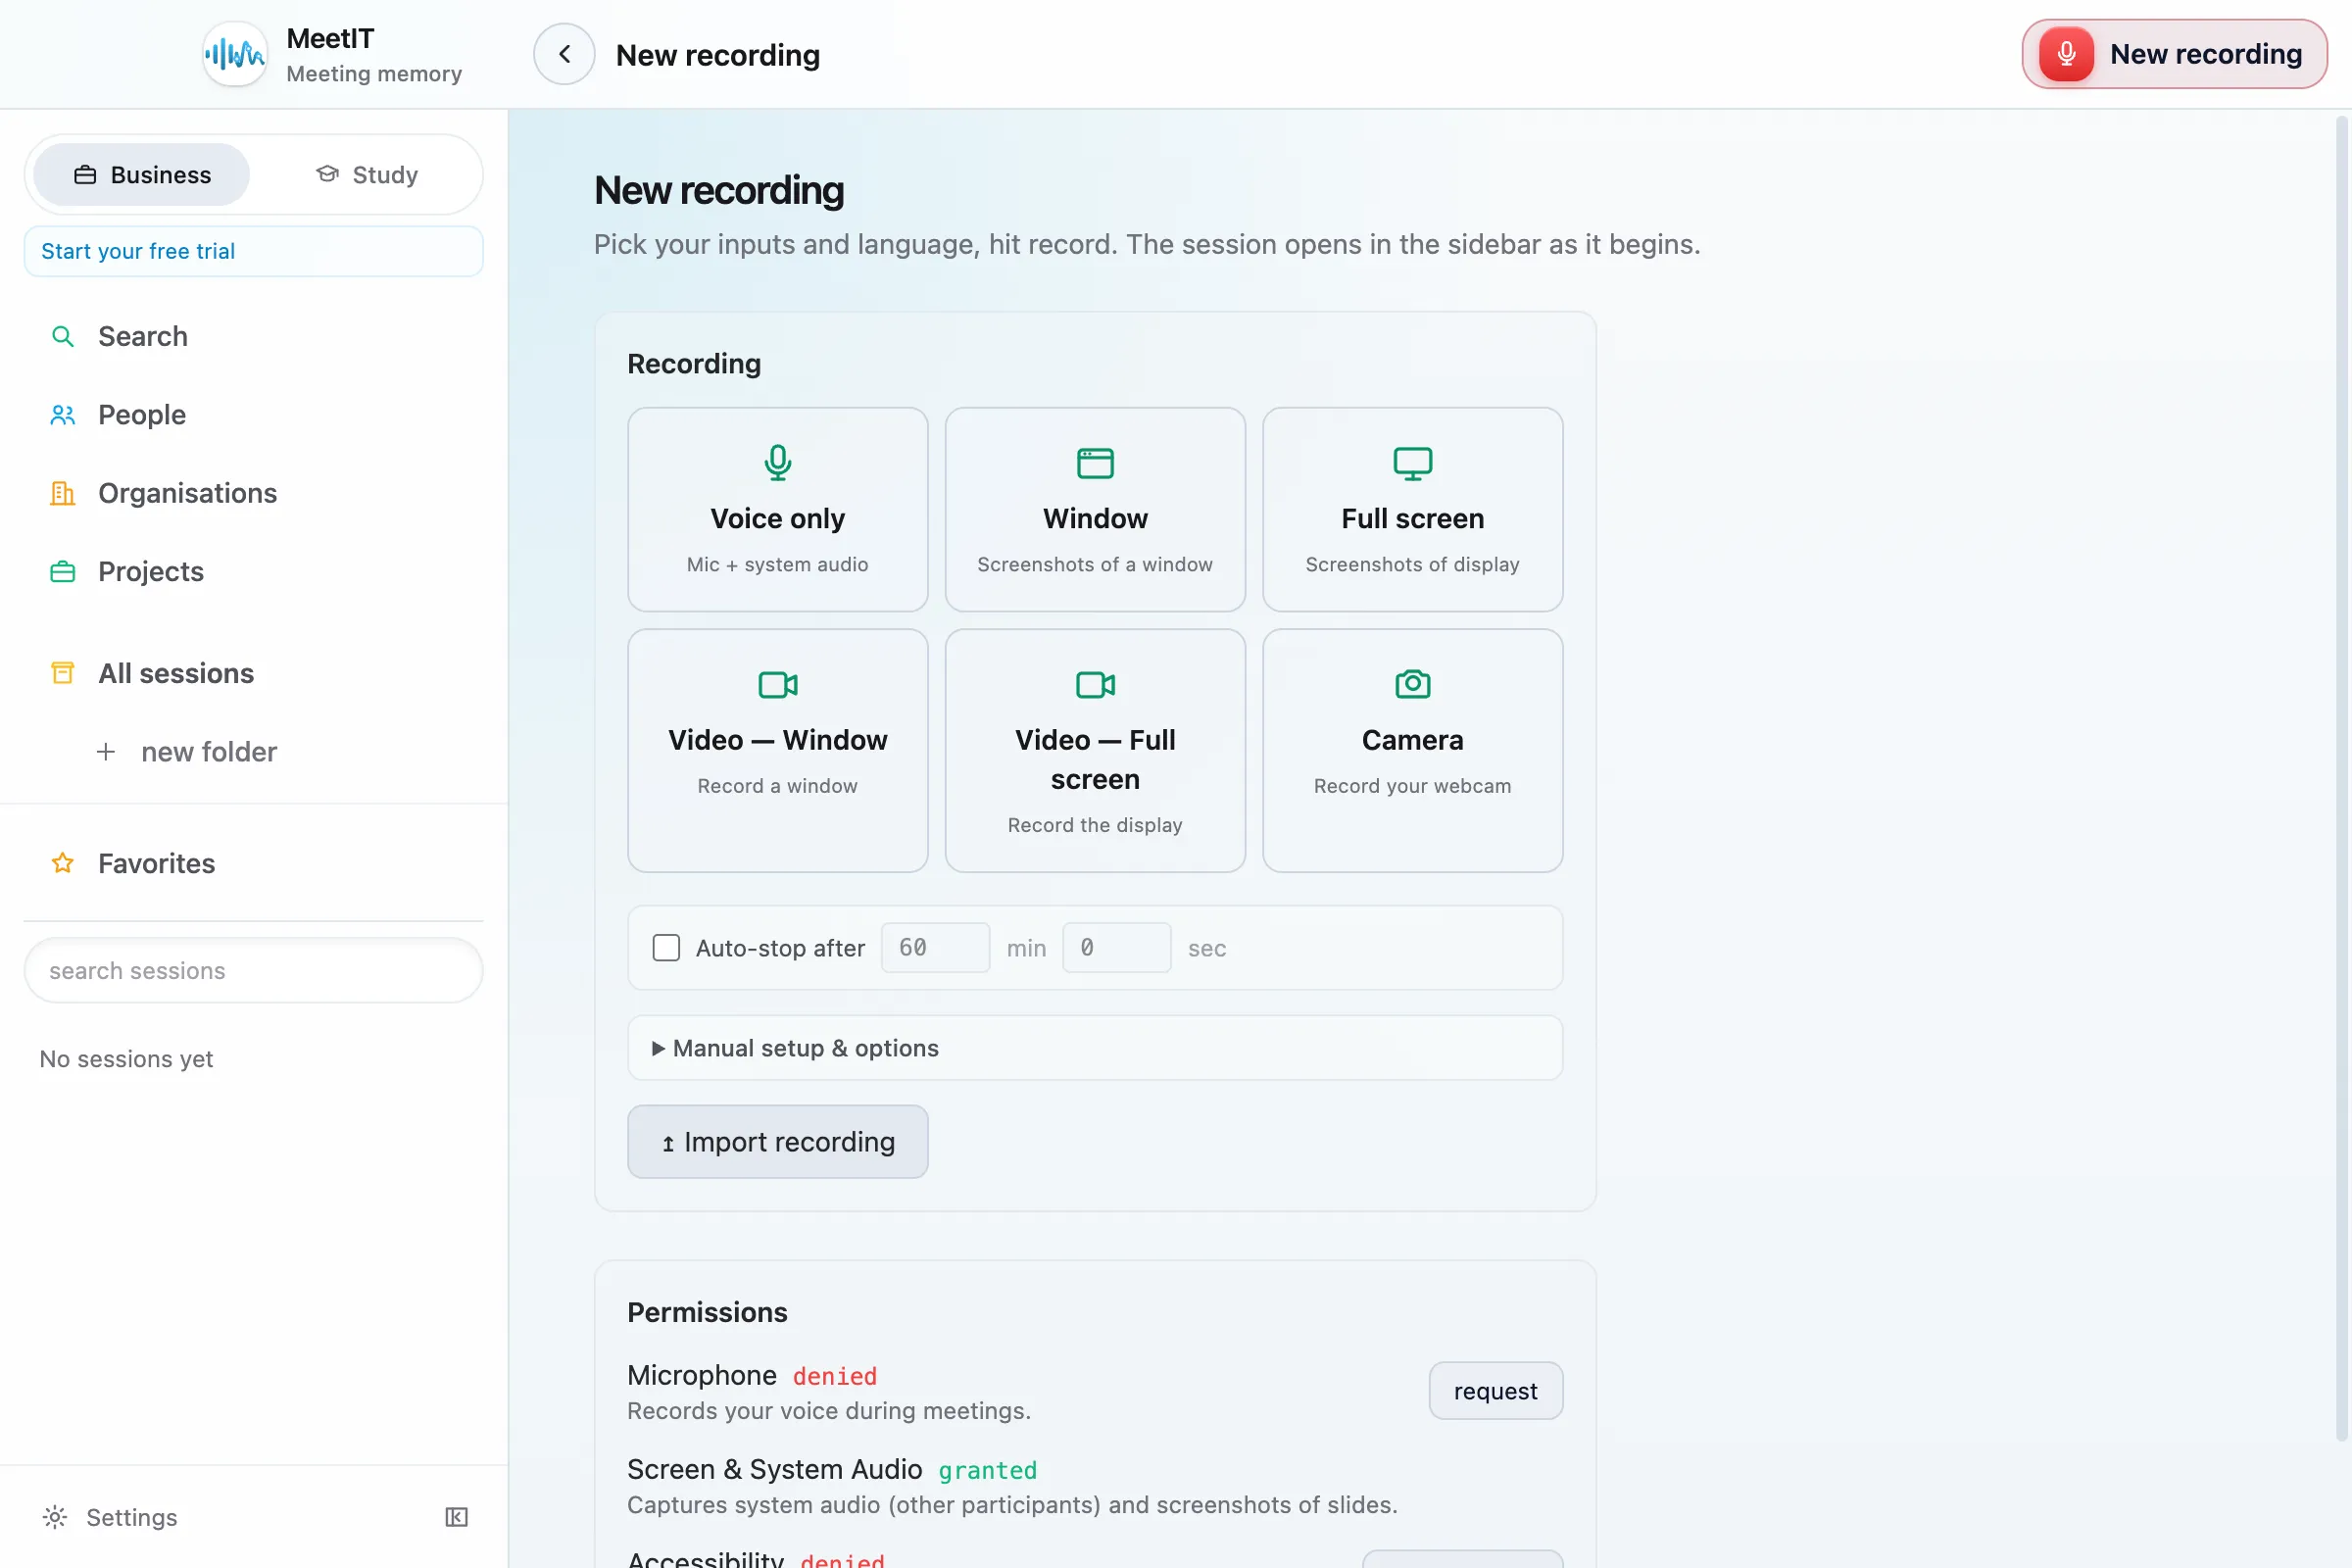Choose the Window screenshots recording icon
The image size is (2352, 1568).
pyautogui.click(x=1095, y=463)
